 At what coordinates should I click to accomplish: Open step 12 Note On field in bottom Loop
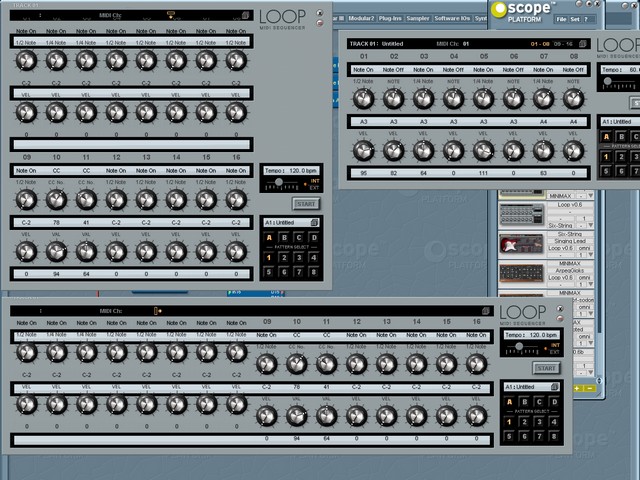(x=356, y=335)
